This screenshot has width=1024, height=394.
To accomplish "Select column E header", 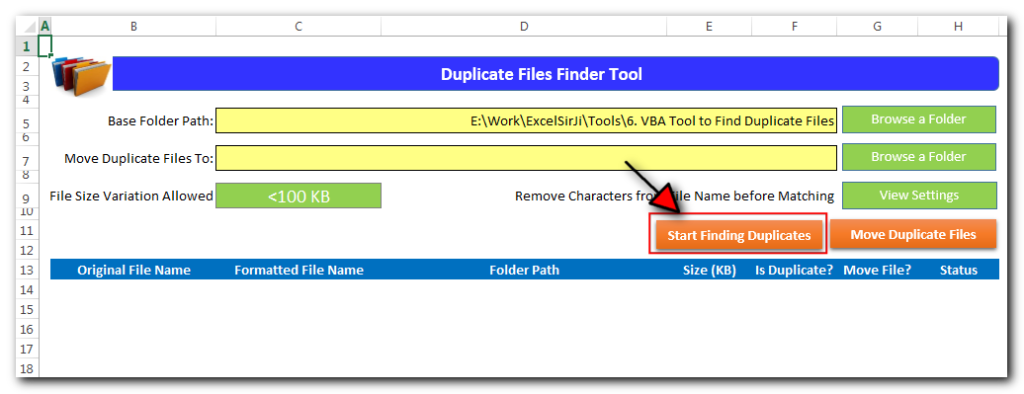I will coord(709,26).
